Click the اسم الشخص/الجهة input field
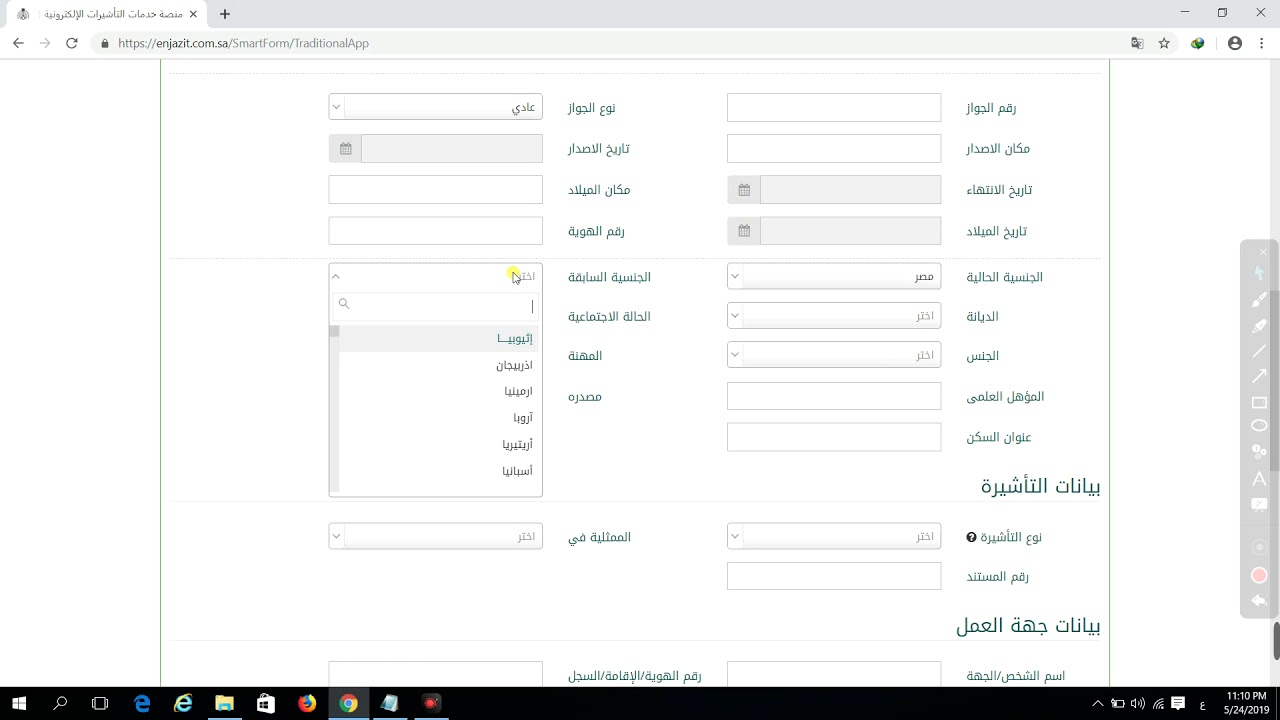Image resolution: width=1280 pixels, height=720 pixels. tap(834, 675)
